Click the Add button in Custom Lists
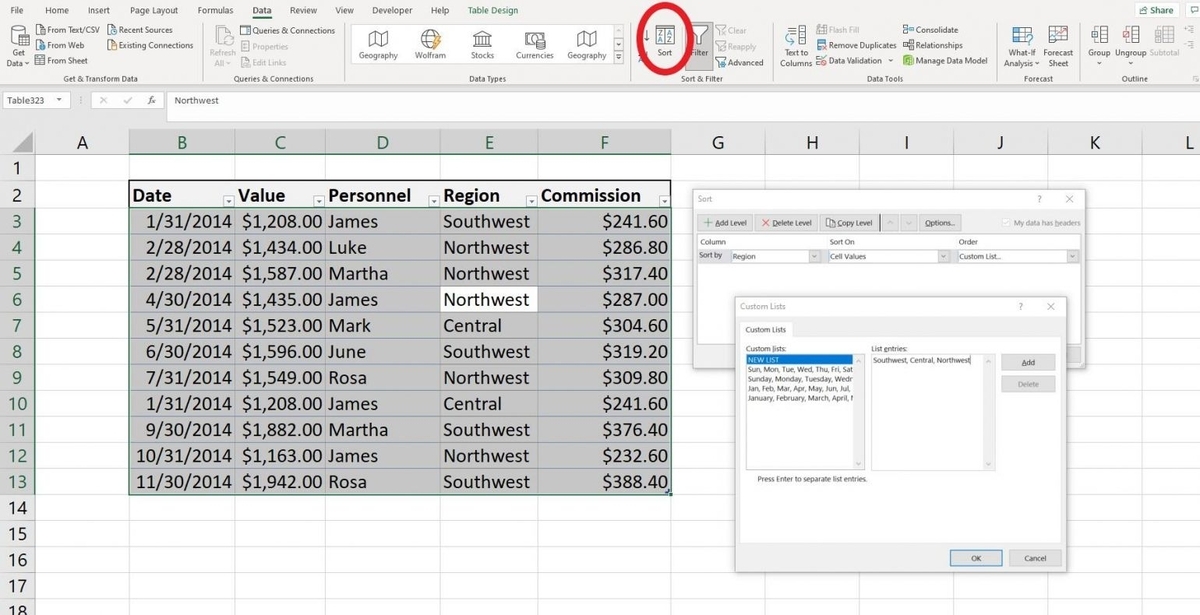 coord(1028,361)
